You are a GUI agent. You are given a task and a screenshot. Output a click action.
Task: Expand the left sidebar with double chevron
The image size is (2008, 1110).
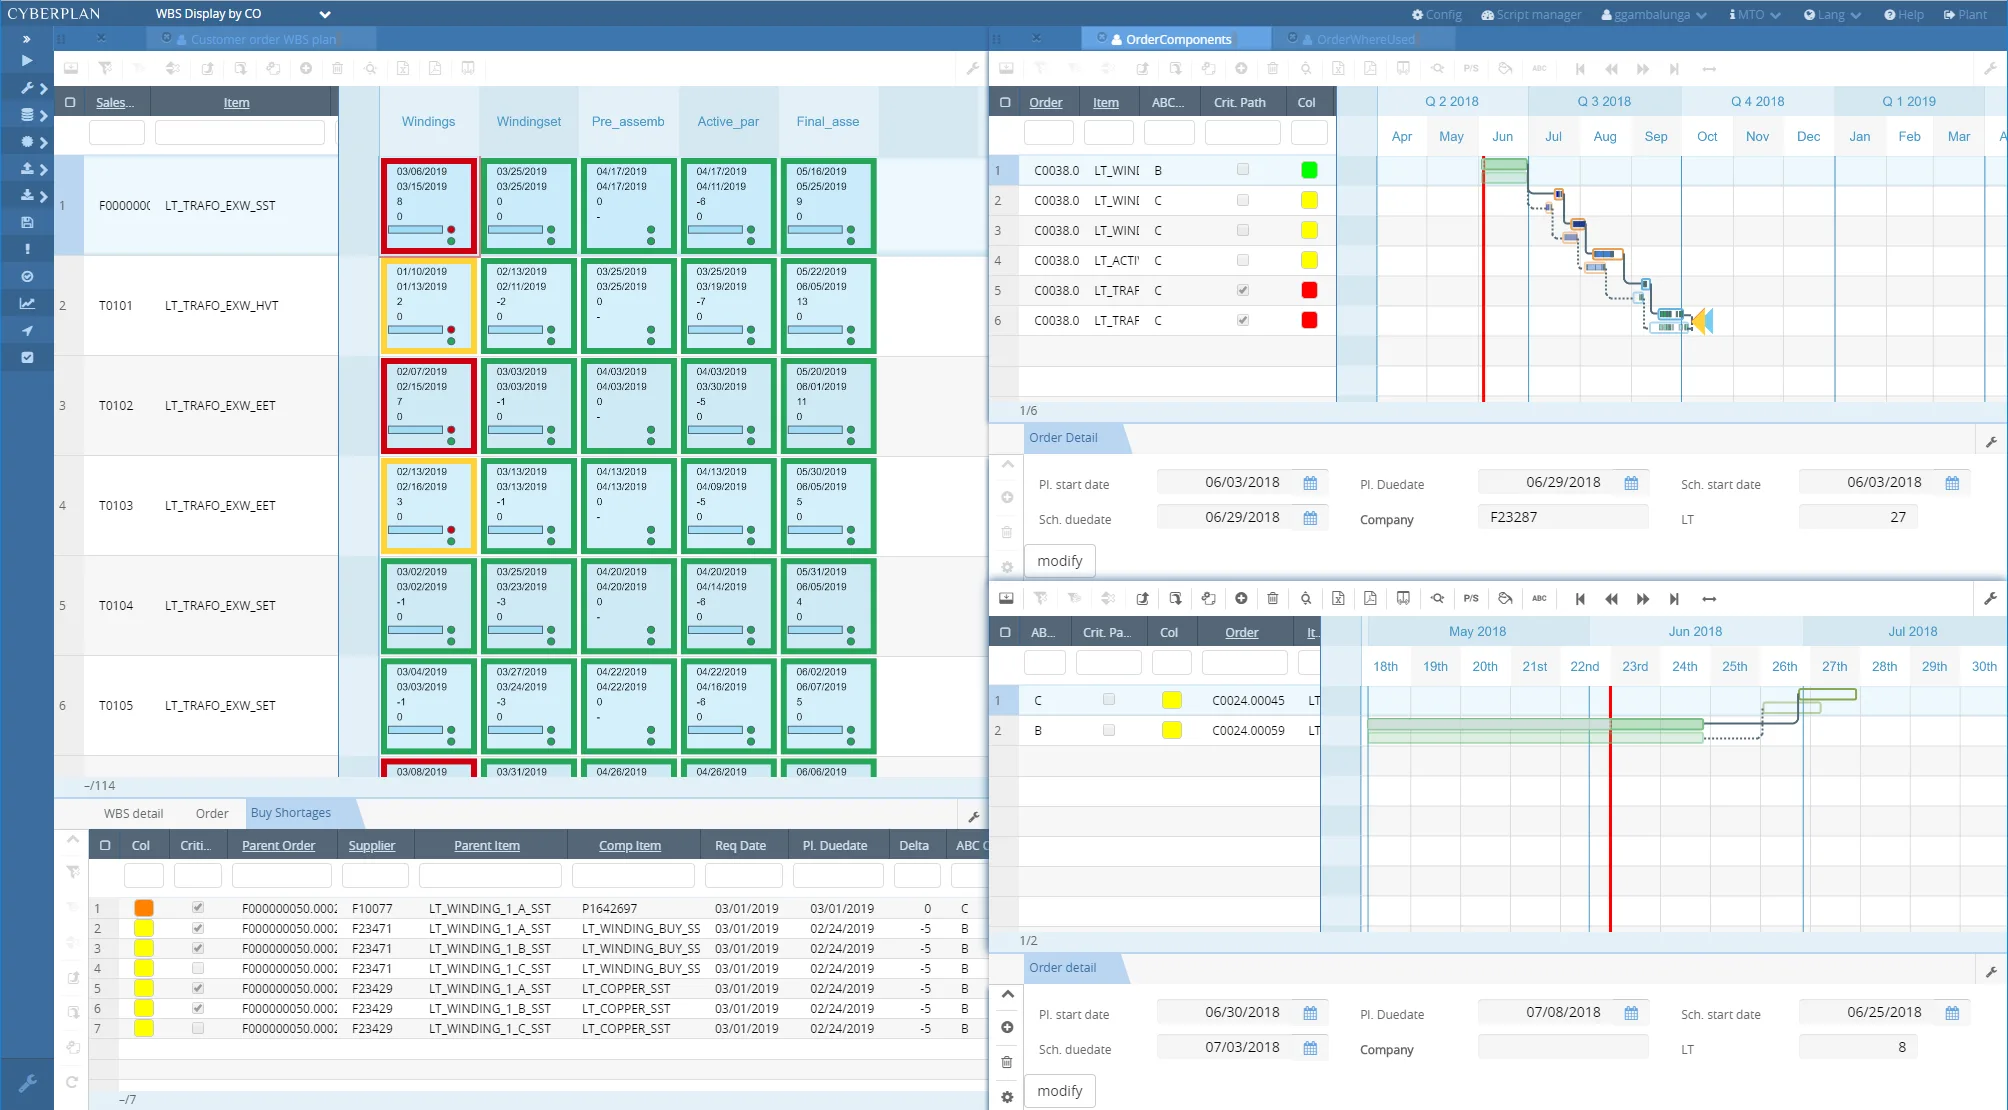click(27, 39)
